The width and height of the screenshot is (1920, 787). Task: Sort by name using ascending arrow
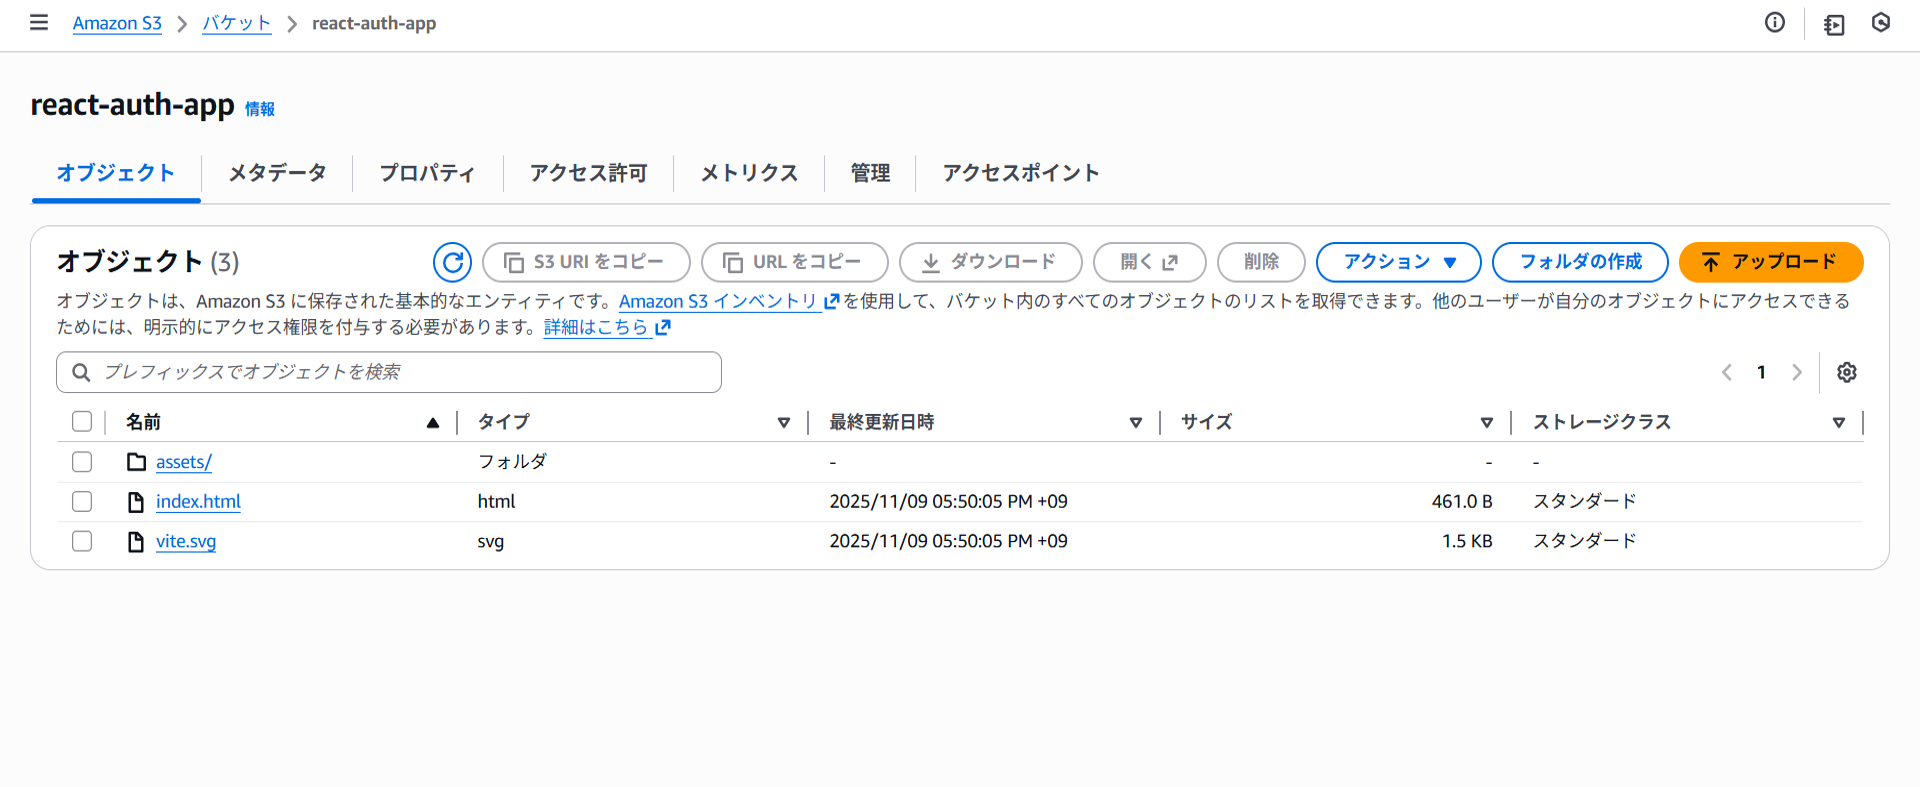[433, 423]
